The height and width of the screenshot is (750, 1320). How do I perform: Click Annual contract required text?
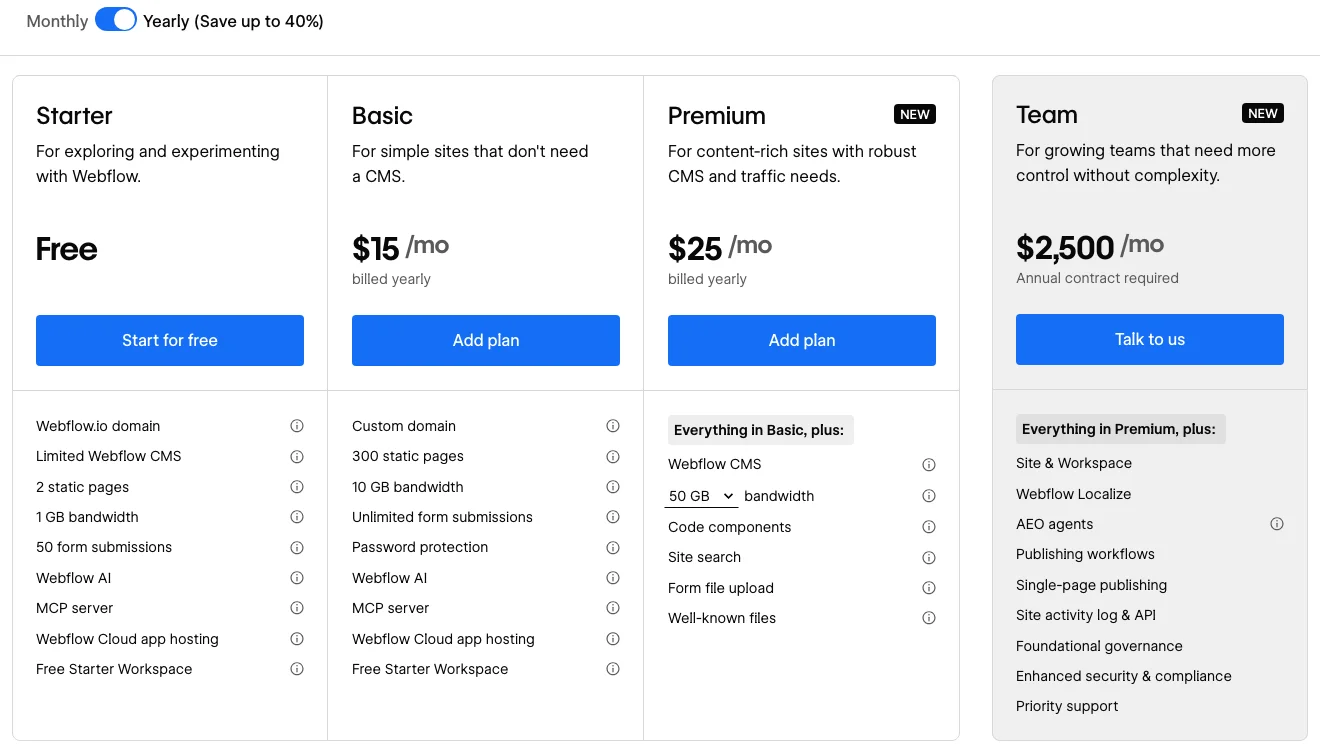click(x=1097, y=278)
